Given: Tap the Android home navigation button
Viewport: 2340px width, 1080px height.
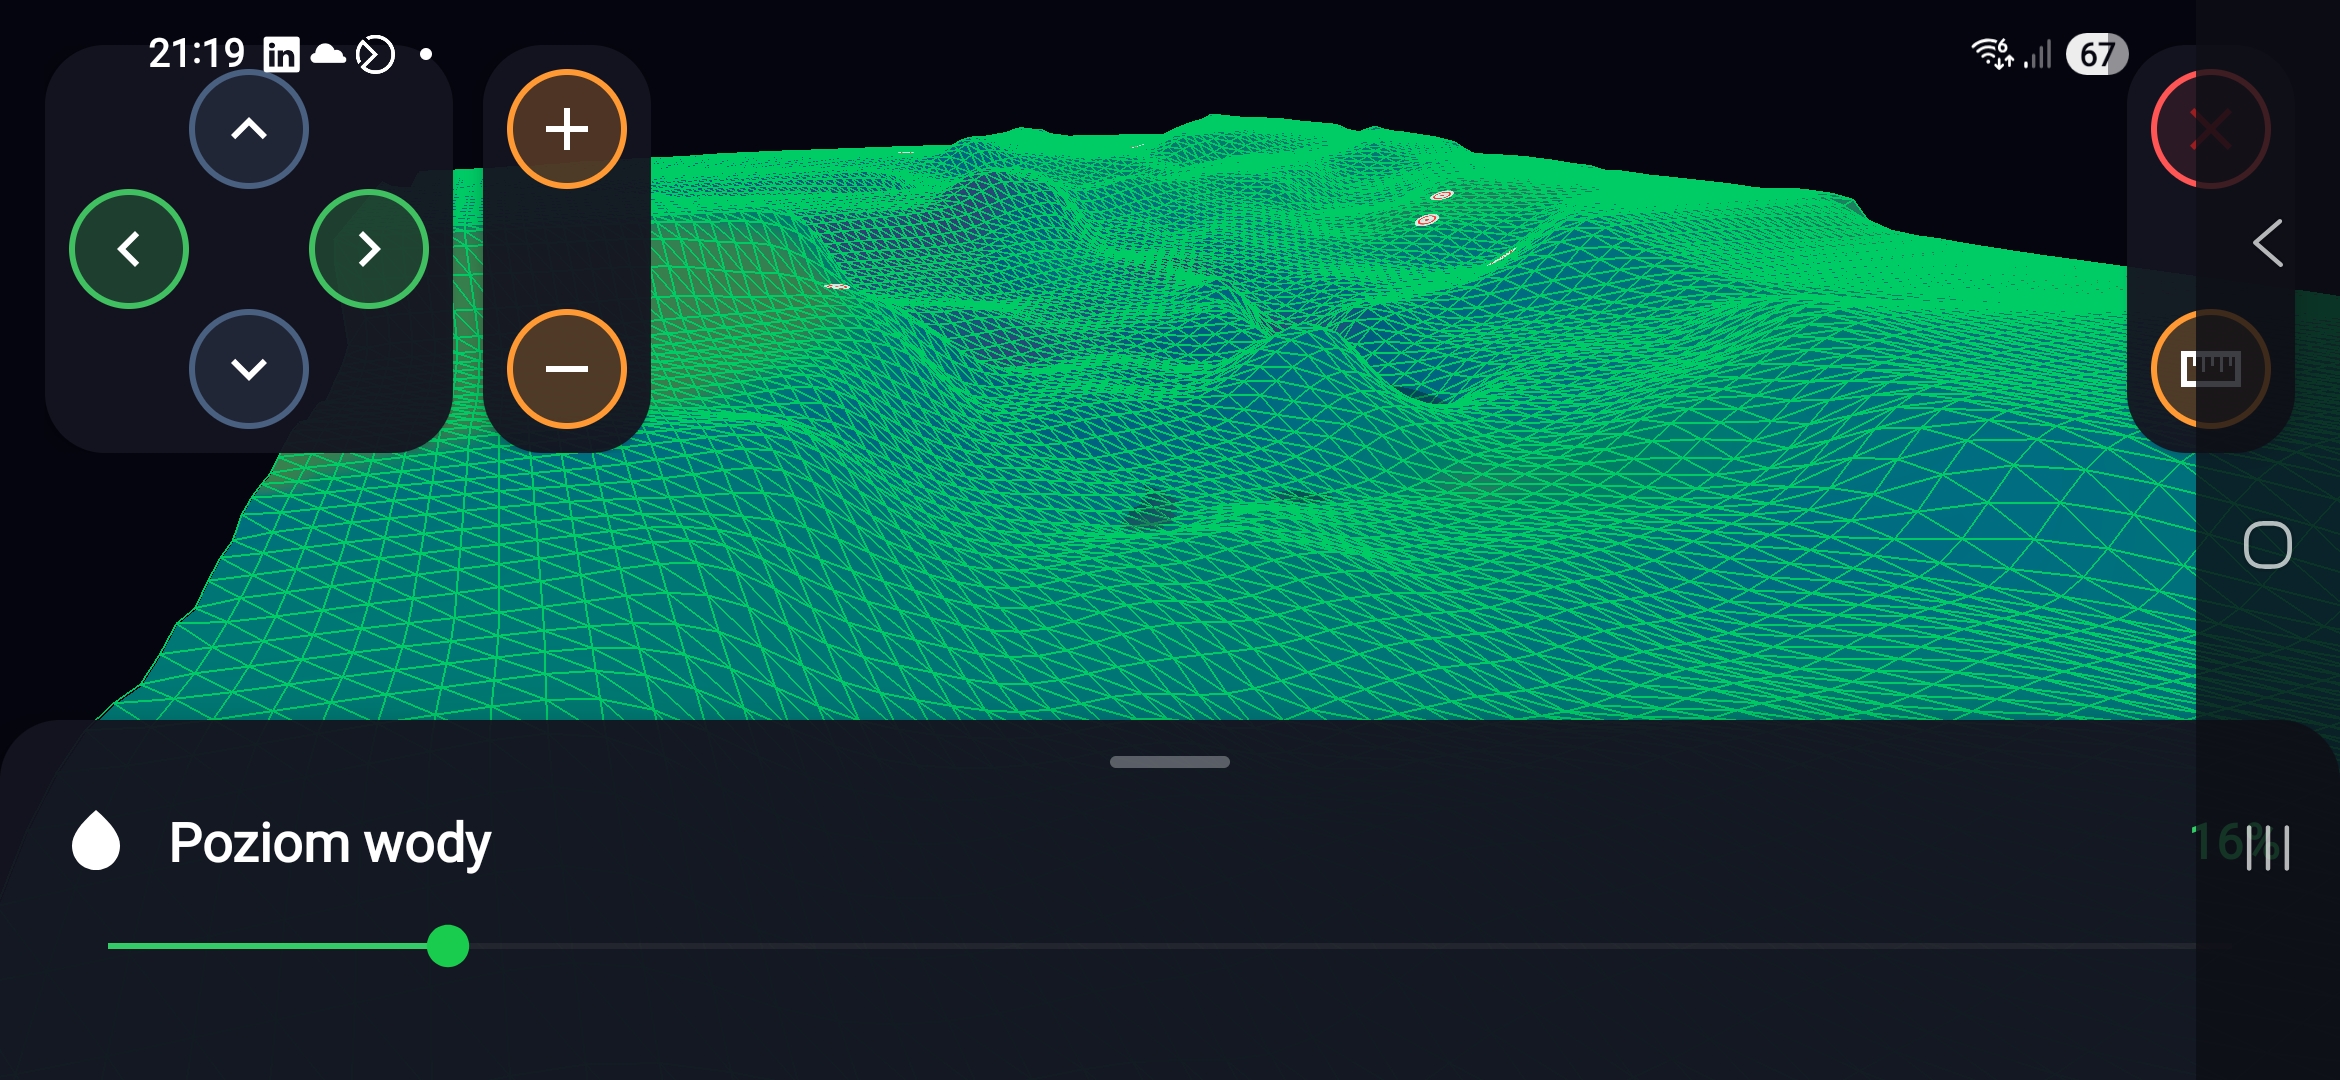Looking at the screenshot, I should pos(2267,545).
